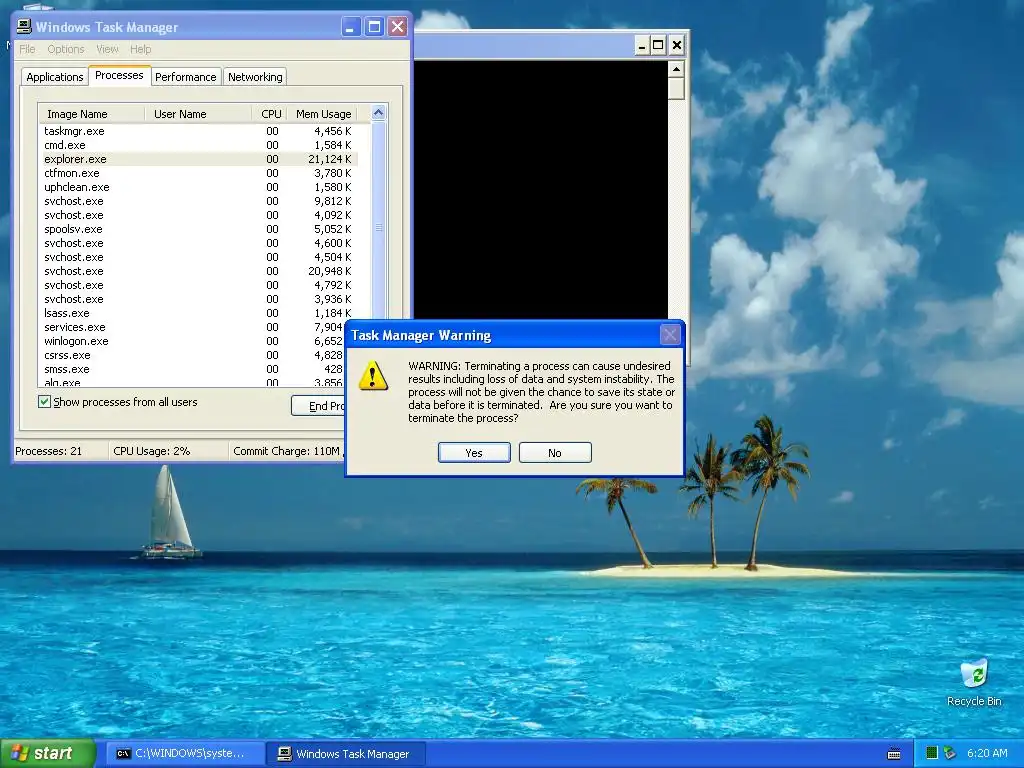This screenshot has height=768, width=1024.
Task: Click the Task Manager title bar icon
Action: tap(24, 26)
